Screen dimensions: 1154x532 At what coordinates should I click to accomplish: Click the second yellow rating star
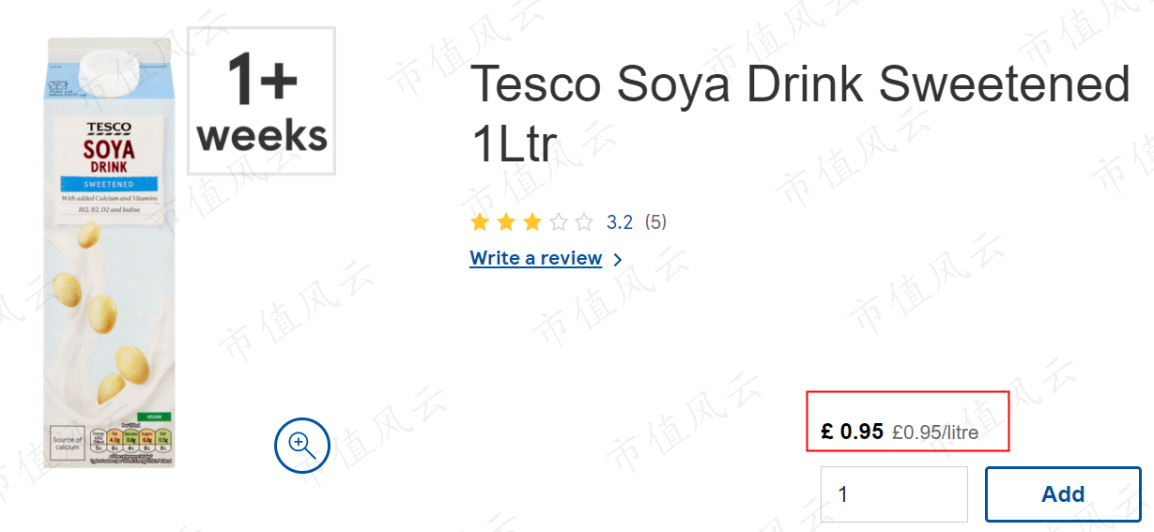506,221
